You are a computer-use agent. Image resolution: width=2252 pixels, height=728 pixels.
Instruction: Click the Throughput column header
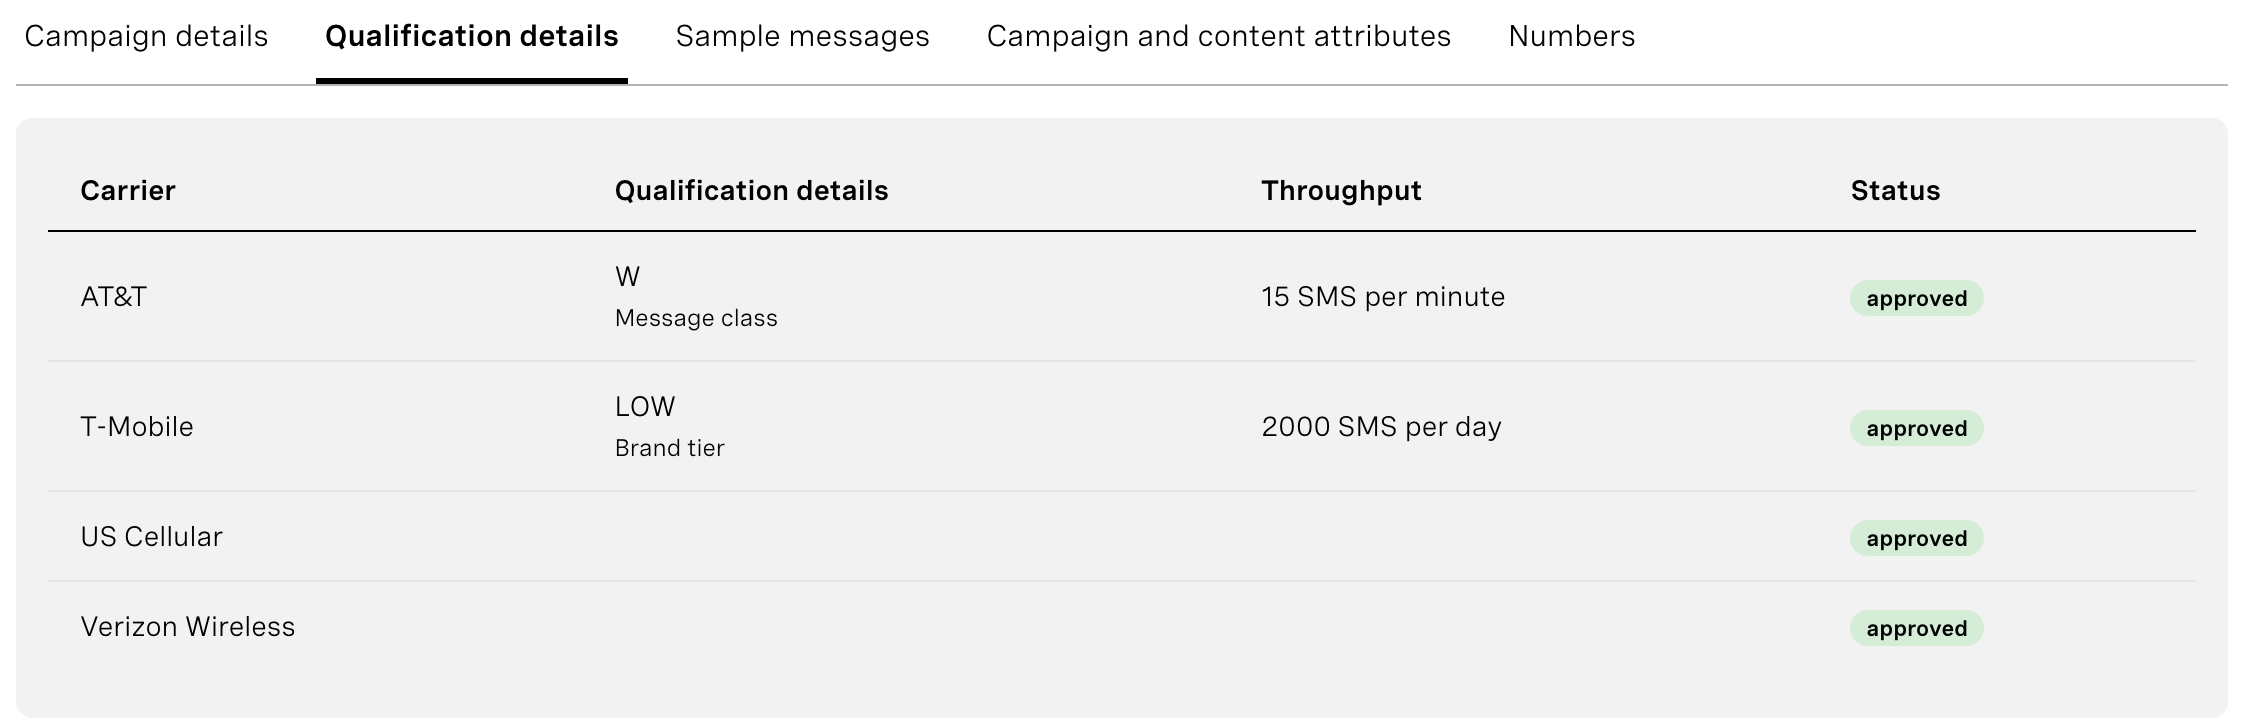point(1341,191)
